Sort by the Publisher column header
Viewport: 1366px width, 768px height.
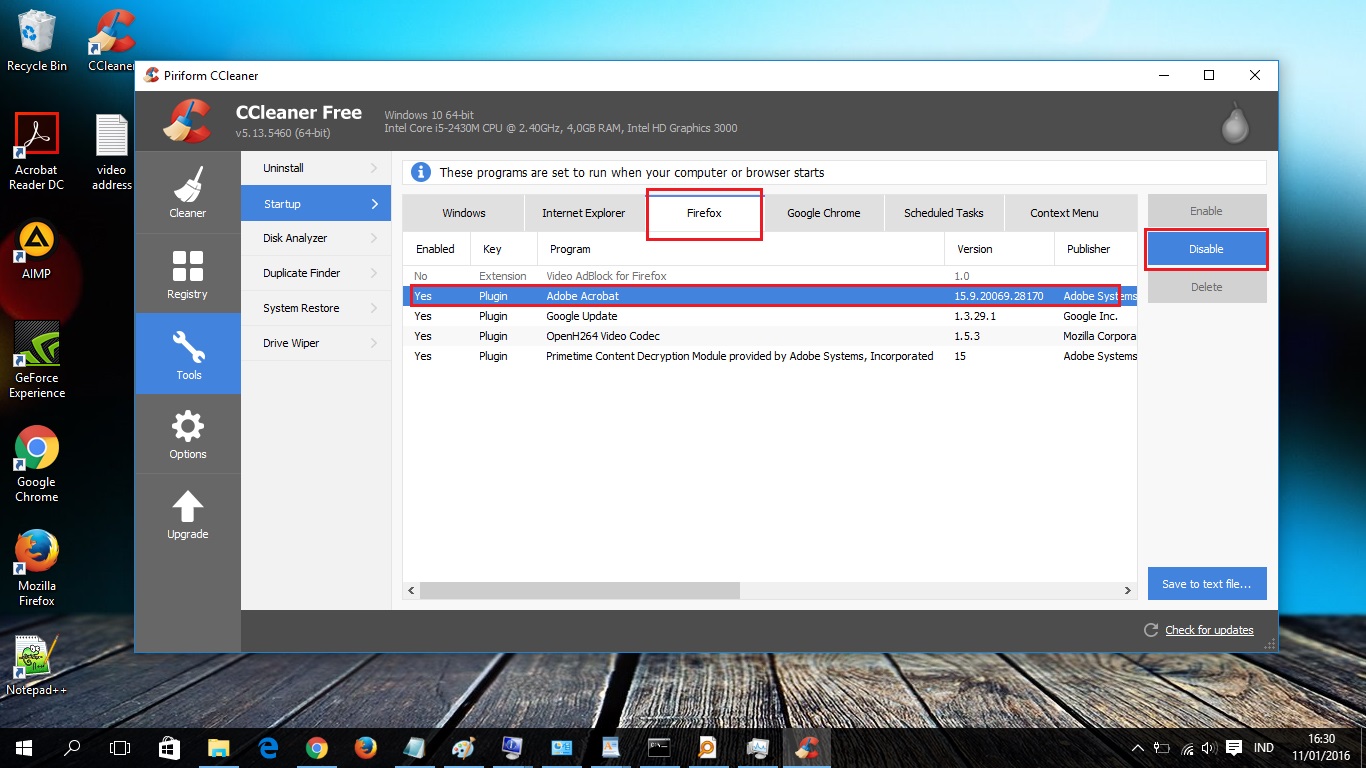[1096, 249]
